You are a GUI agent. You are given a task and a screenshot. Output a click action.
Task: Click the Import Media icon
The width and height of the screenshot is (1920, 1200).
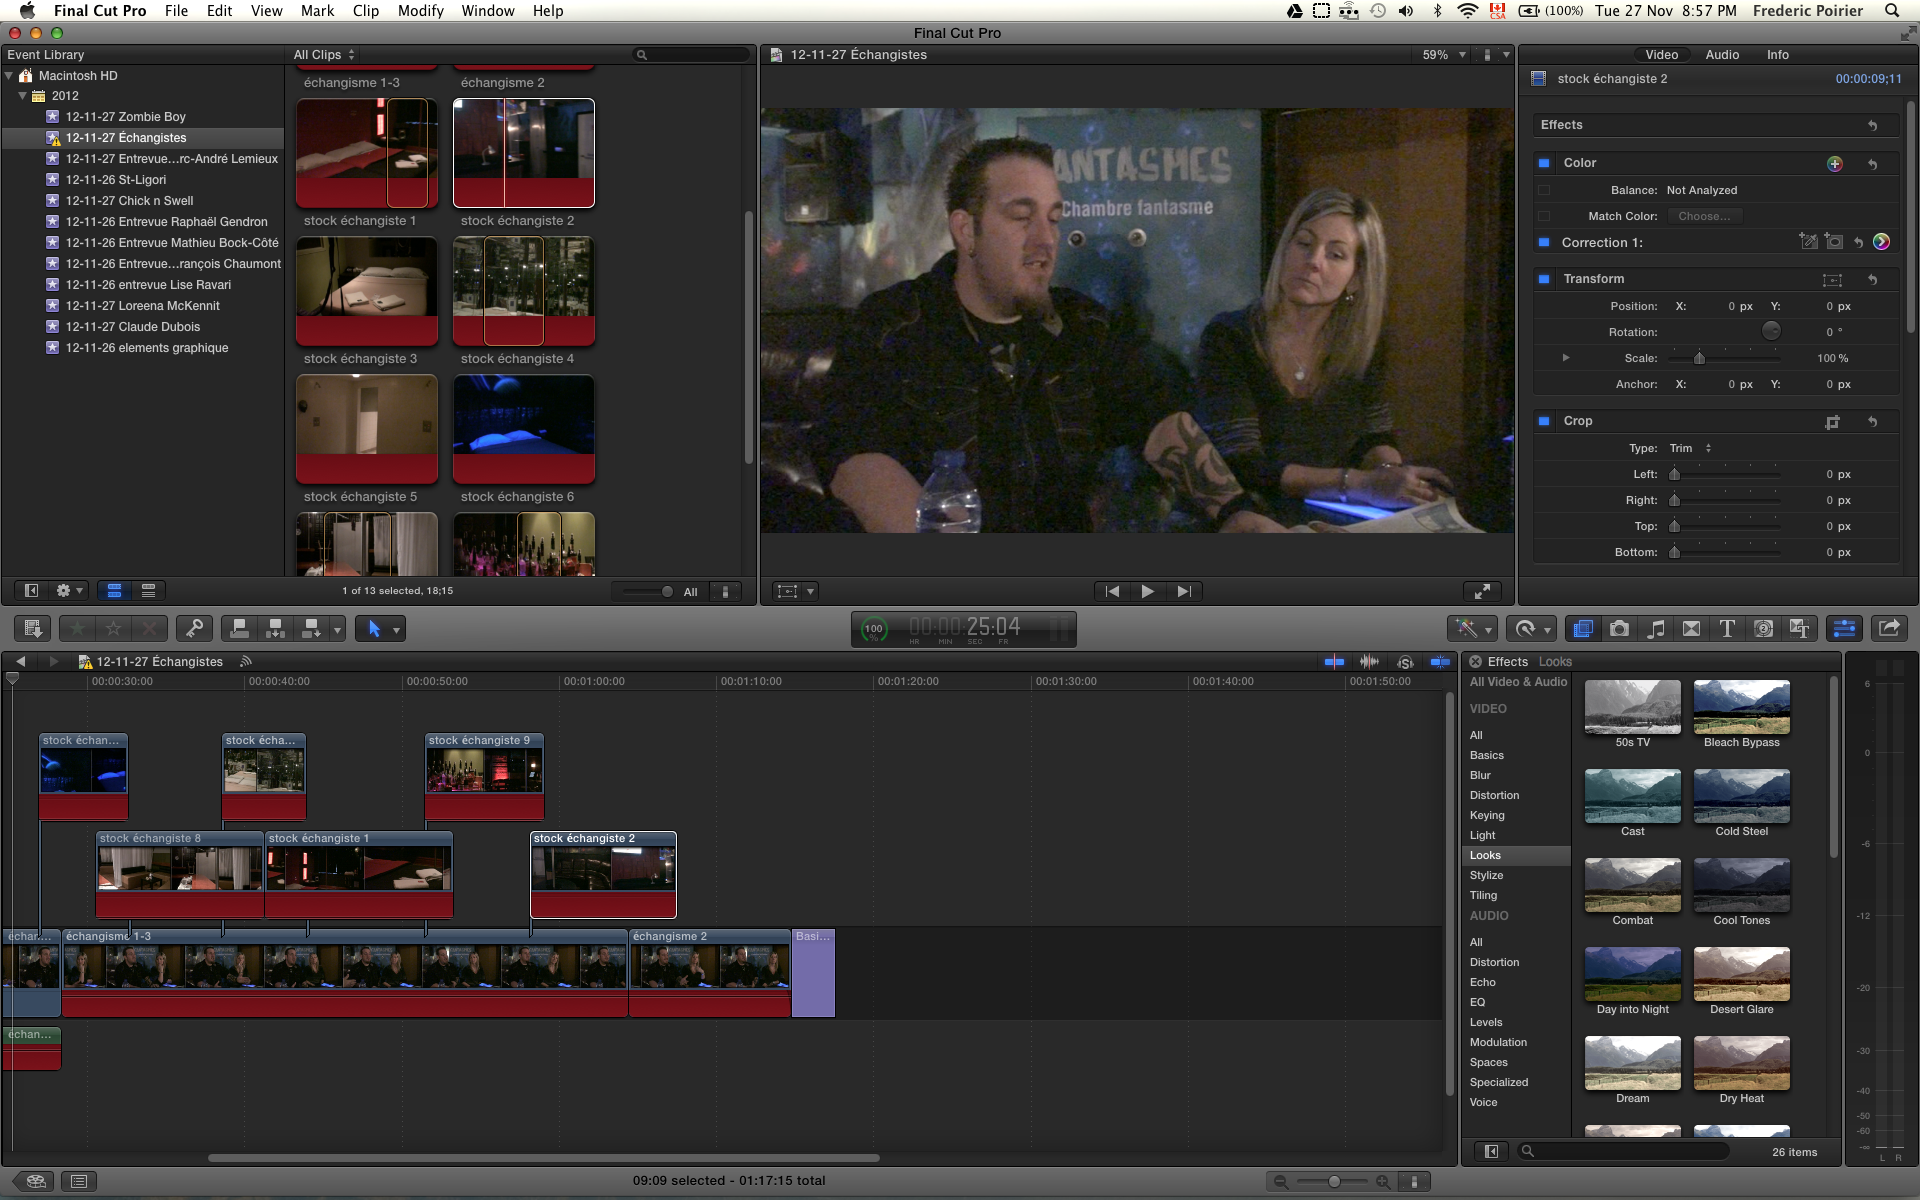pyautogui.click(x=32, y=628)
